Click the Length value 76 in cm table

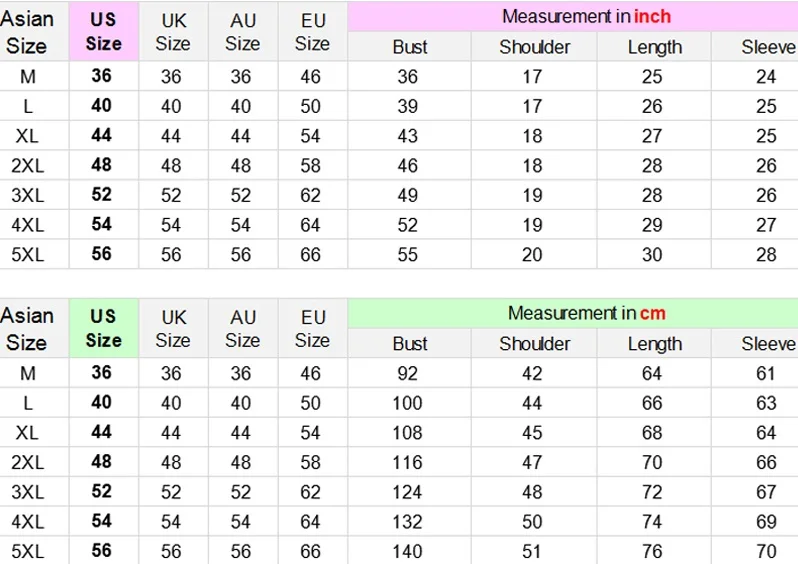[652, 551]
